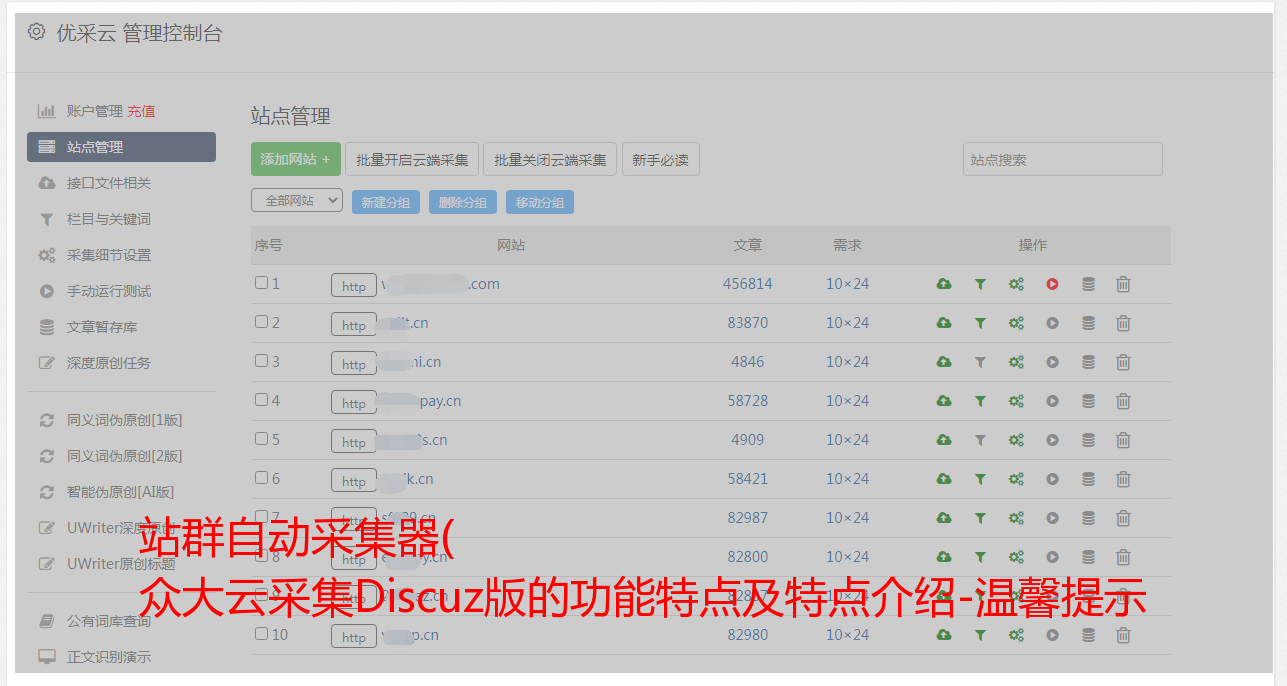This screenshot has width=1287, height=686.
Task: Open database icon in row 3
Action: 1088,362
